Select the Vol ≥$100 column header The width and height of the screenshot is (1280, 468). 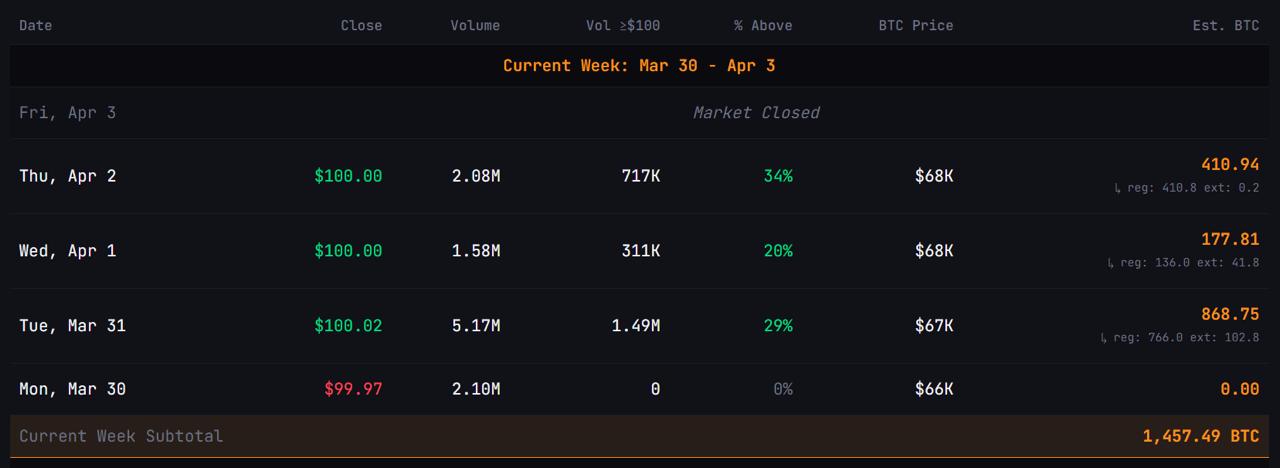(x=623, y=25)
